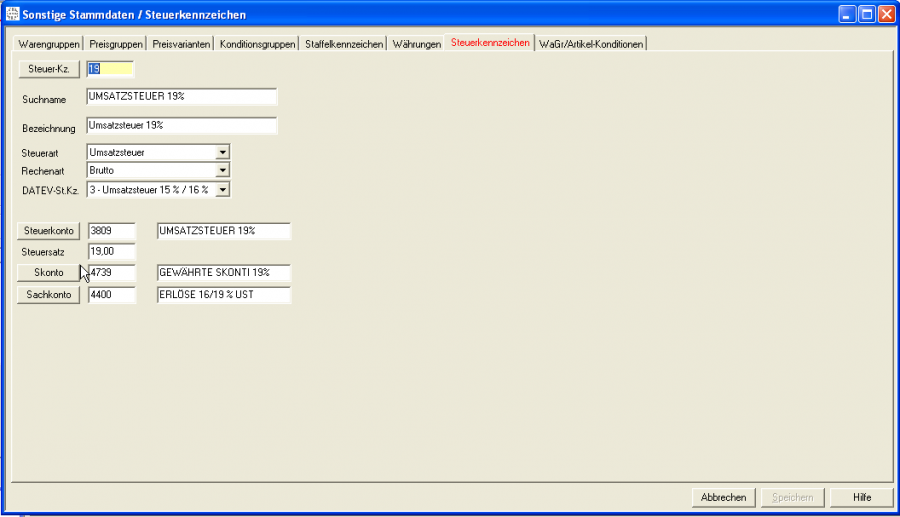Click the Steuersatz field showing 19,00

click(111, 251)
